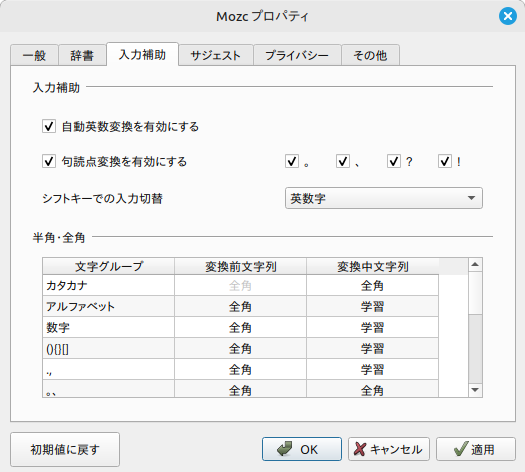This screenshot has height=472, width=525.
Task: Click 初期値に戻す to reset defaults
Action: coord(65,449)
